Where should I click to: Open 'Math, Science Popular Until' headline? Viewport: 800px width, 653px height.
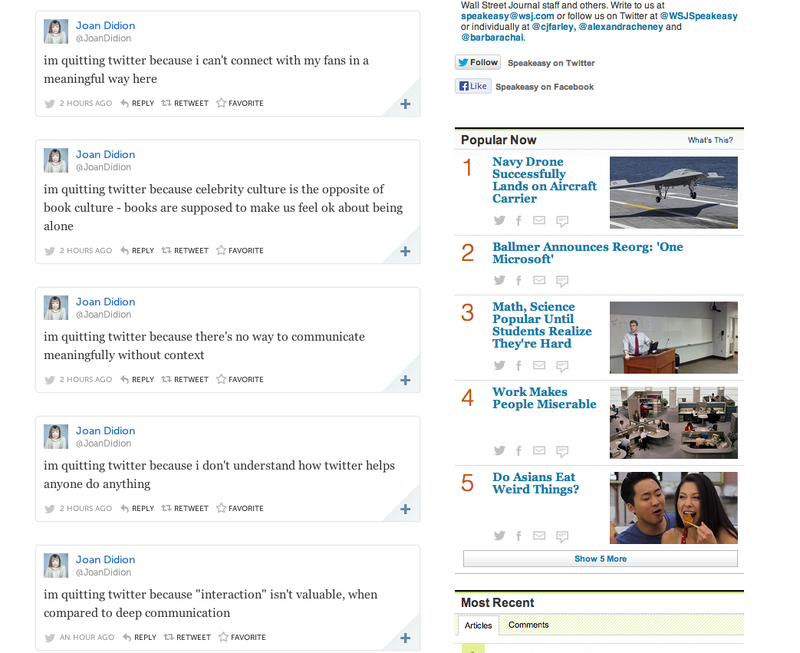[x=542, y=325]
